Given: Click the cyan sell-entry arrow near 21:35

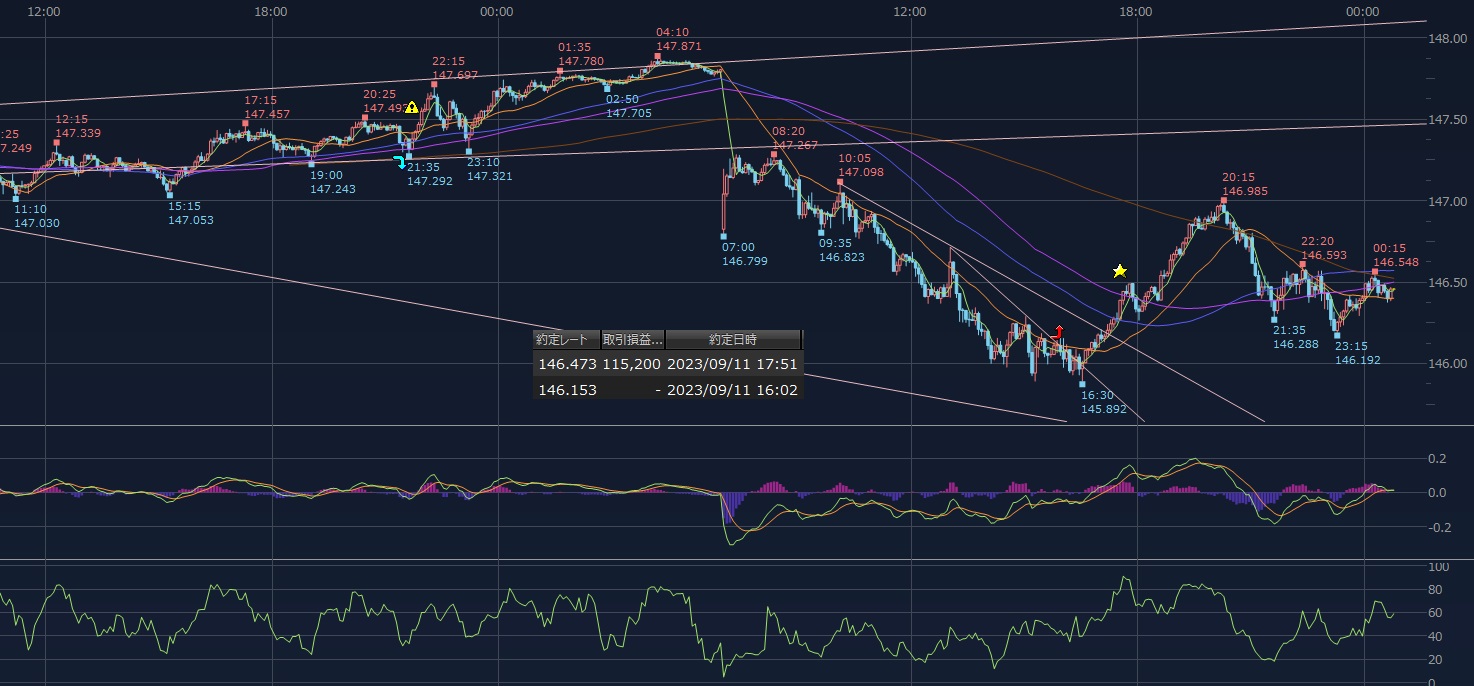Looking at the screenshot, I should click(x=400, y=162).
